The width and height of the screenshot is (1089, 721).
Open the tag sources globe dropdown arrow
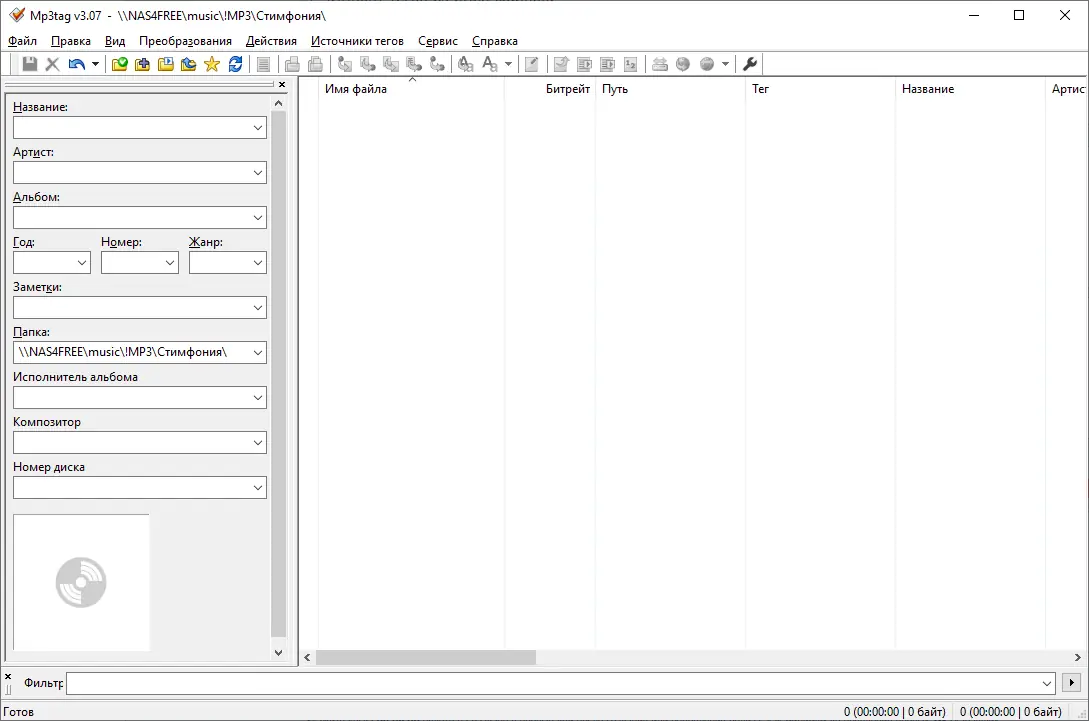click(725, 64)
